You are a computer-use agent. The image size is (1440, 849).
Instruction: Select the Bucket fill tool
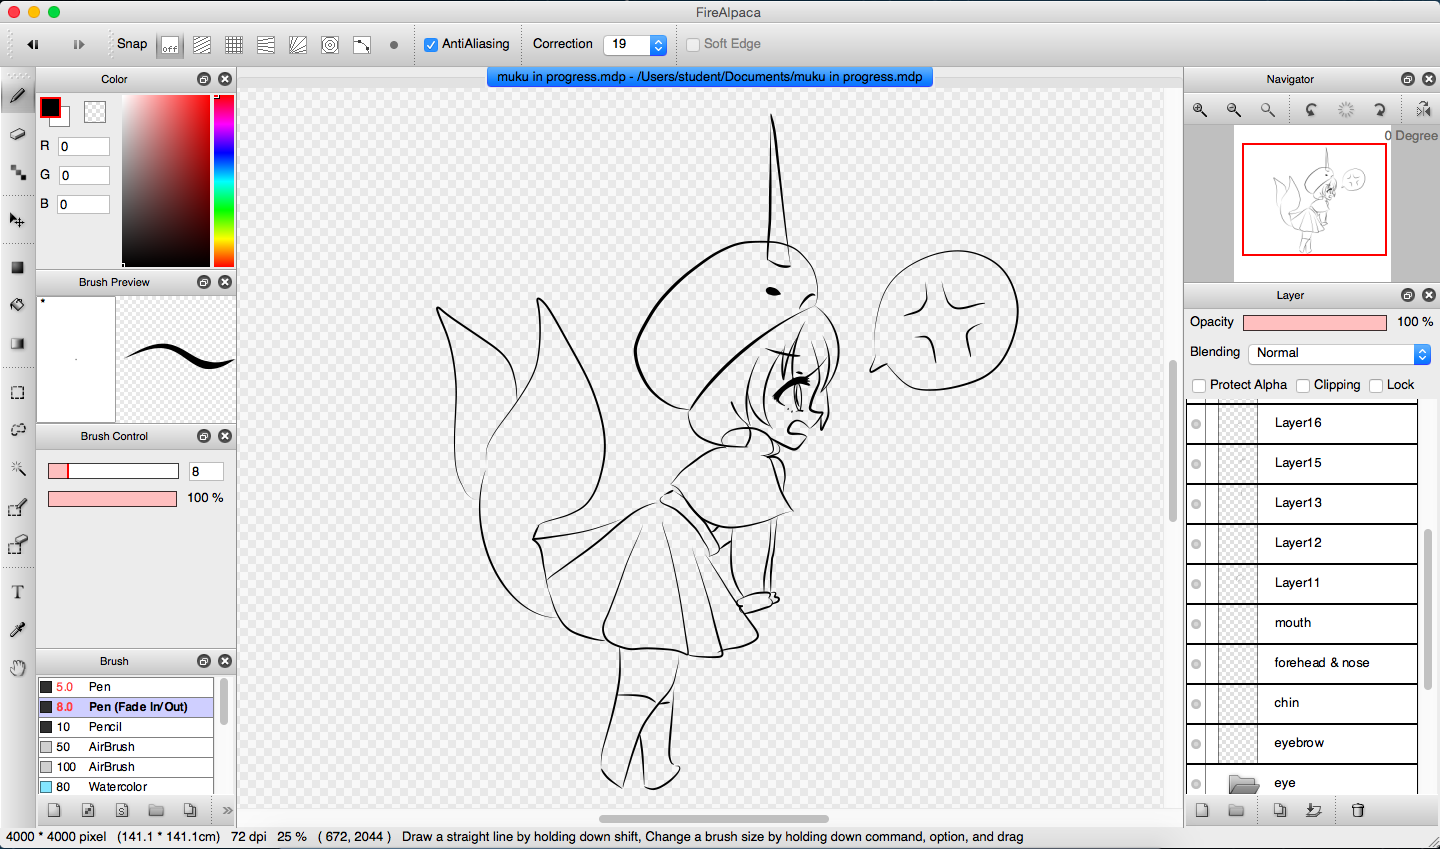pyautogui.click(x=17, y=305)
